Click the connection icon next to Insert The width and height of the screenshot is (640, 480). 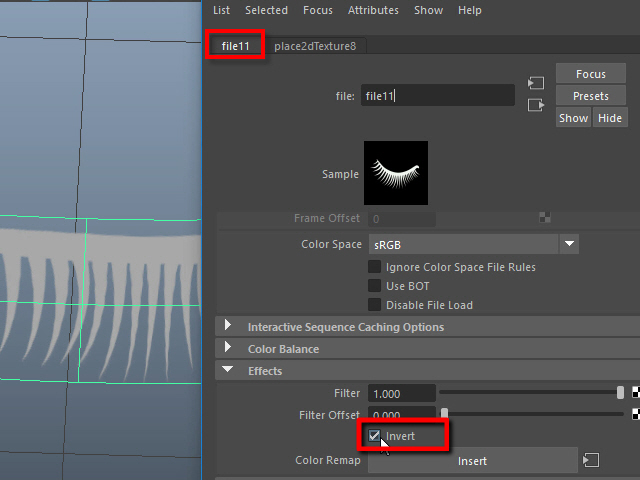tap(591, 460)
